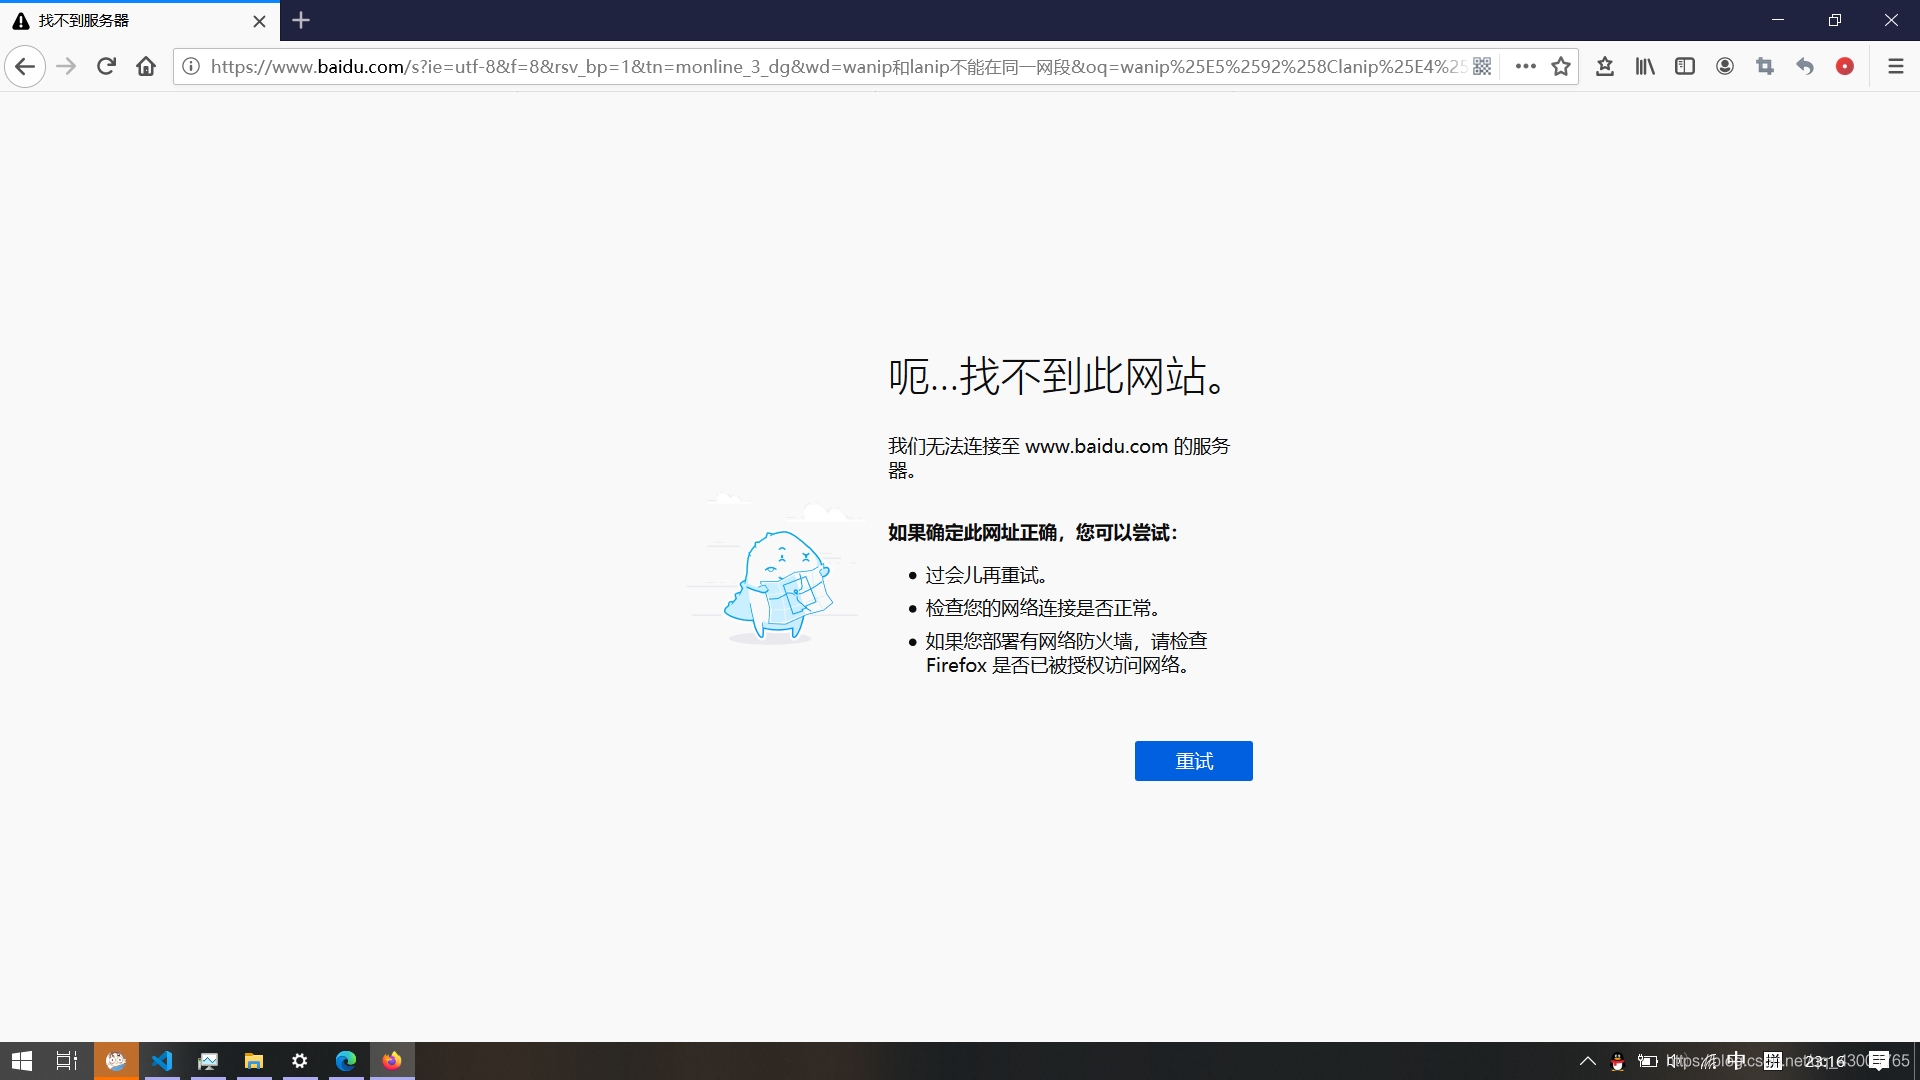This screenshot has height=1080, width=1920.
Task: Open Visual Studio Code from taskbar
Action: [x=162, y=1061]
